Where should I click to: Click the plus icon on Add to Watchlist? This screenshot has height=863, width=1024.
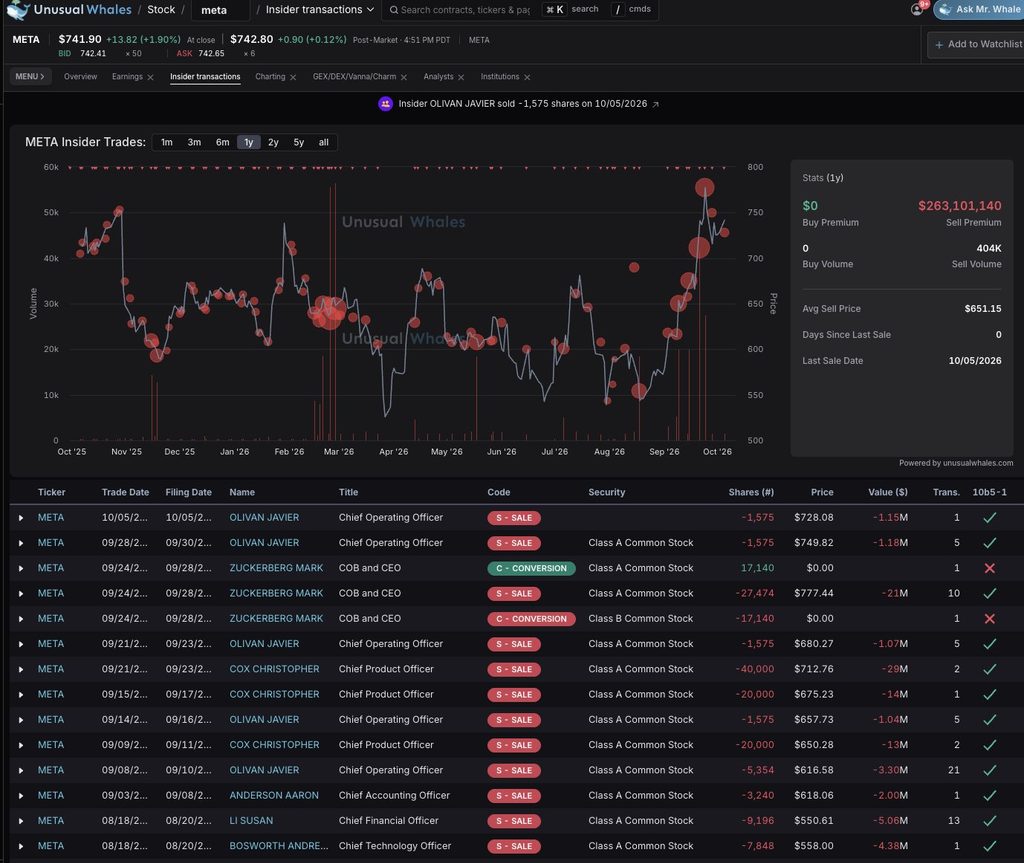939,44
